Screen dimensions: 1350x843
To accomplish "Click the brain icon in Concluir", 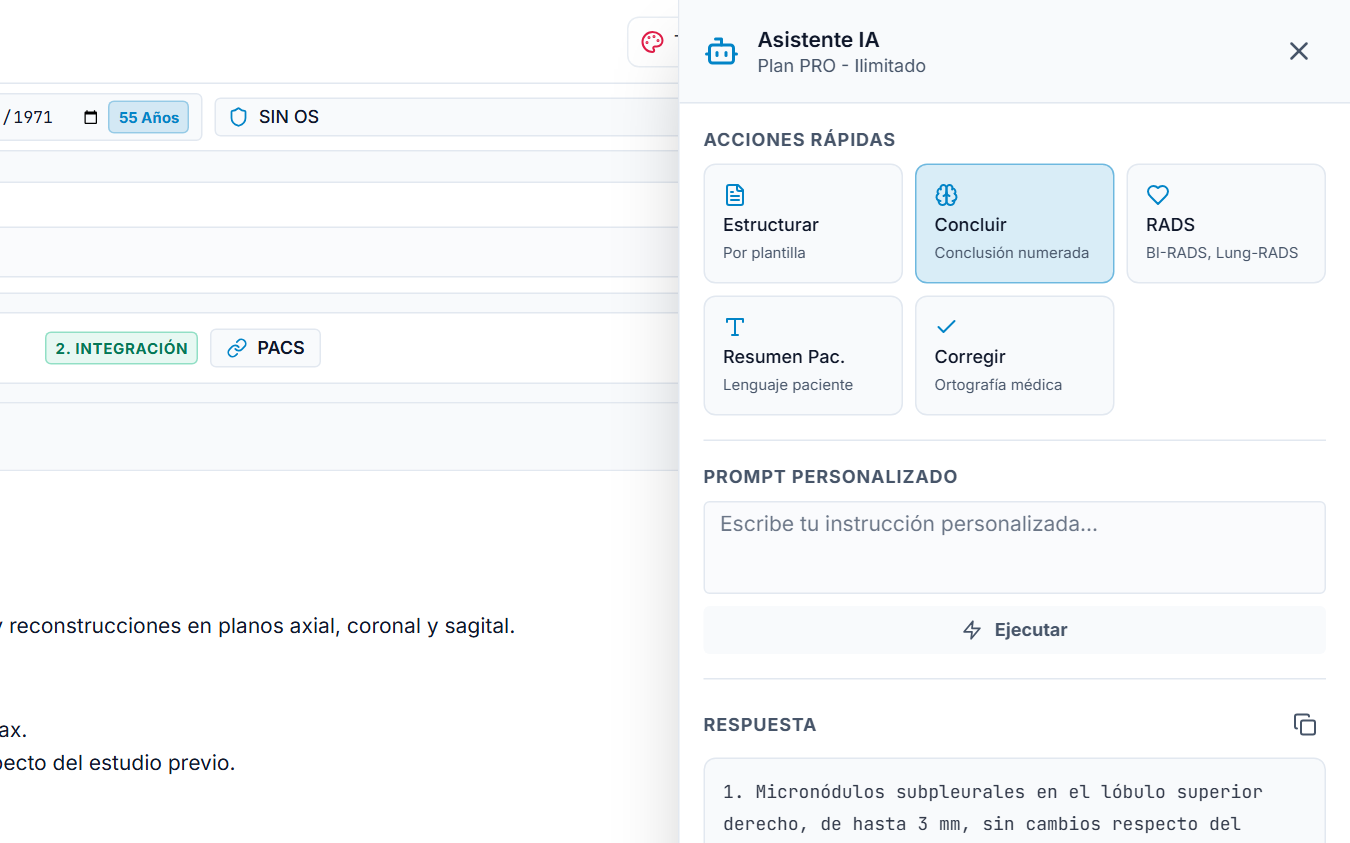I will (x=946, y=195).
